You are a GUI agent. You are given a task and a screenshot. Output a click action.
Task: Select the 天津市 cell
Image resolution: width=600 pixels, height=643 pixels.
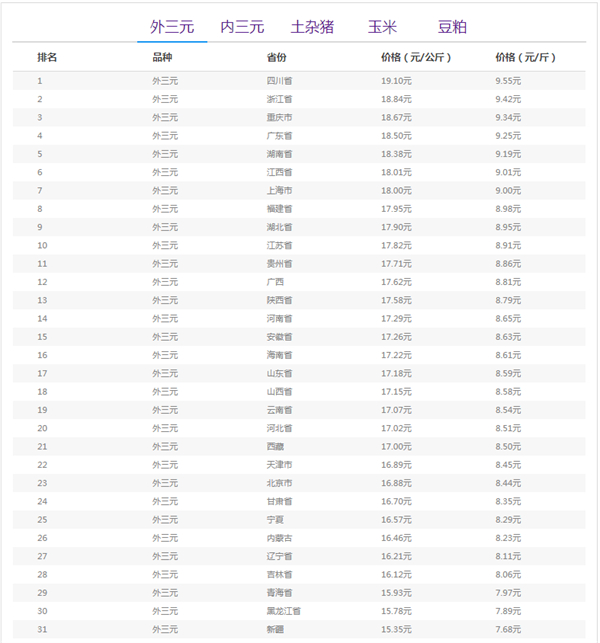279,465
